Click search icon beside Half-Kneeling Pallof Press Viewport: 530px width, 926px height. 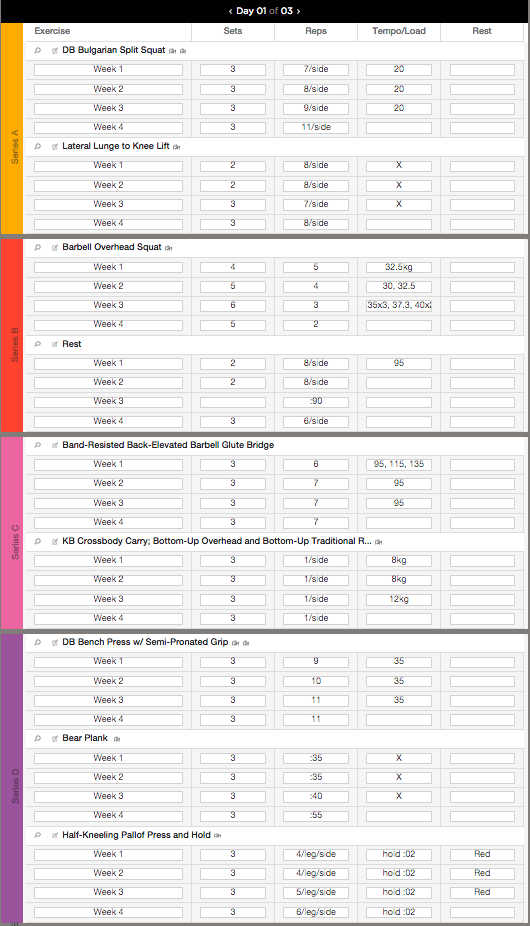click(38, 836)
